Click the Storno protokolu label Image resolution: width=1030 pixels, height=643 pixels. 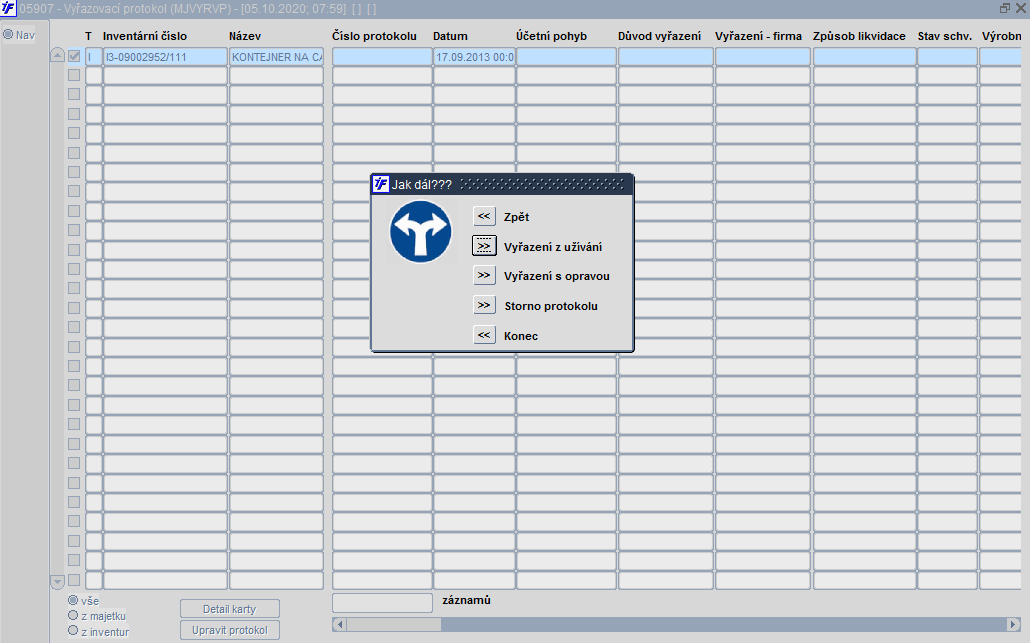551,306
